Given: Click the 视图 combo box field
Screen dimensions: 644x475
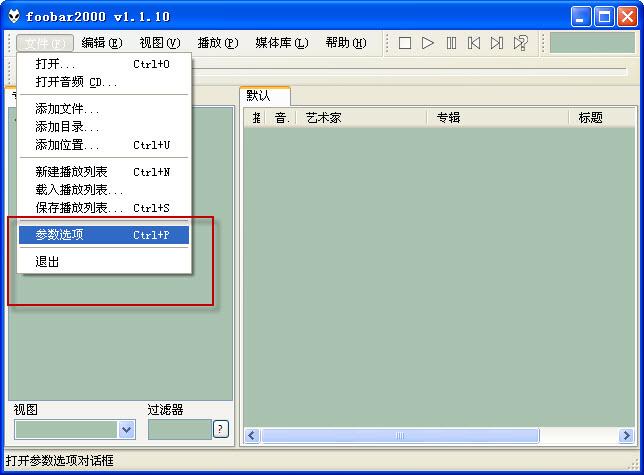Looking at the screenshot, I should click(75, 430).
